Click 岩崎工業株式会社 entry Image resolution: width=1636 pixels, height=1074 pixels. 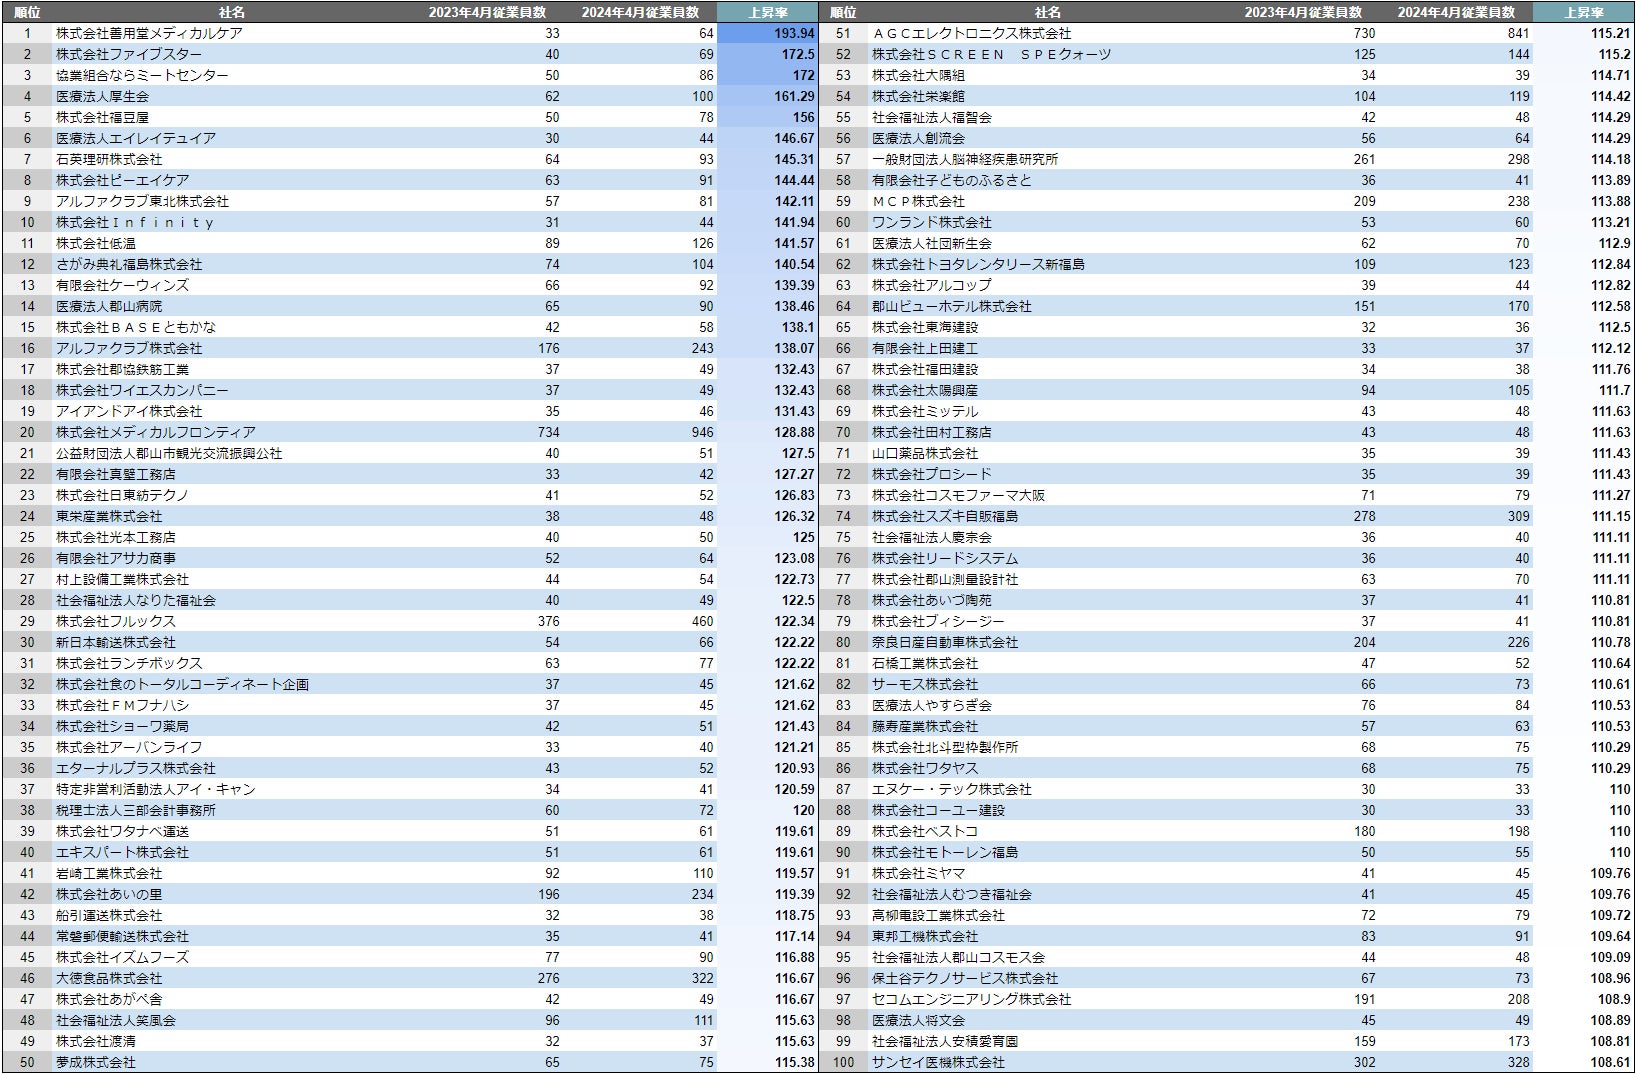click(x=109, y=873)
